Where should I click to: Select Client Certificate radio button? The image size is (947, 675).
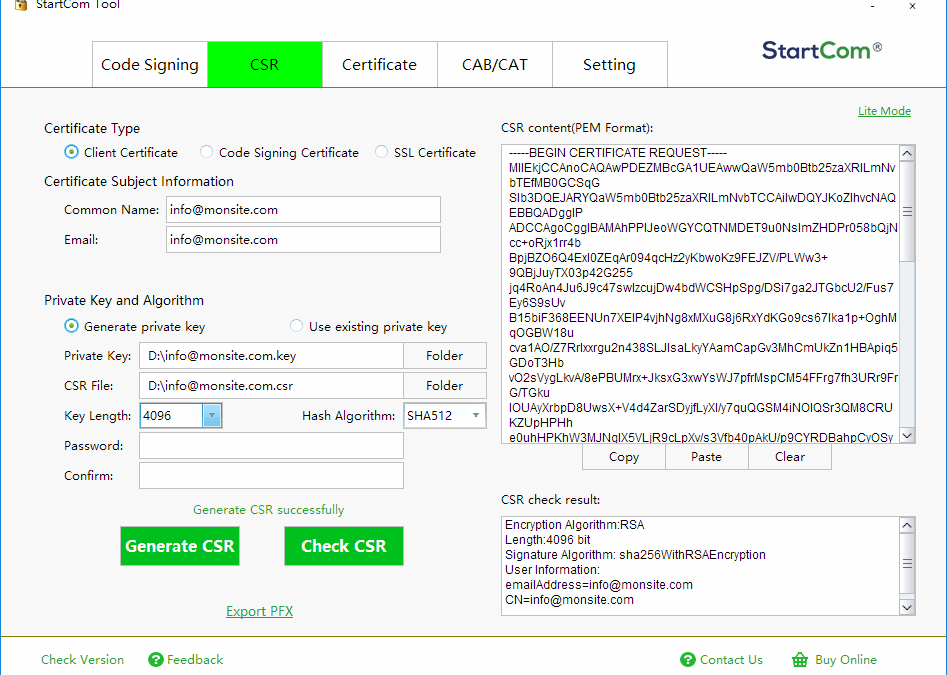click(x=71, y=152)
